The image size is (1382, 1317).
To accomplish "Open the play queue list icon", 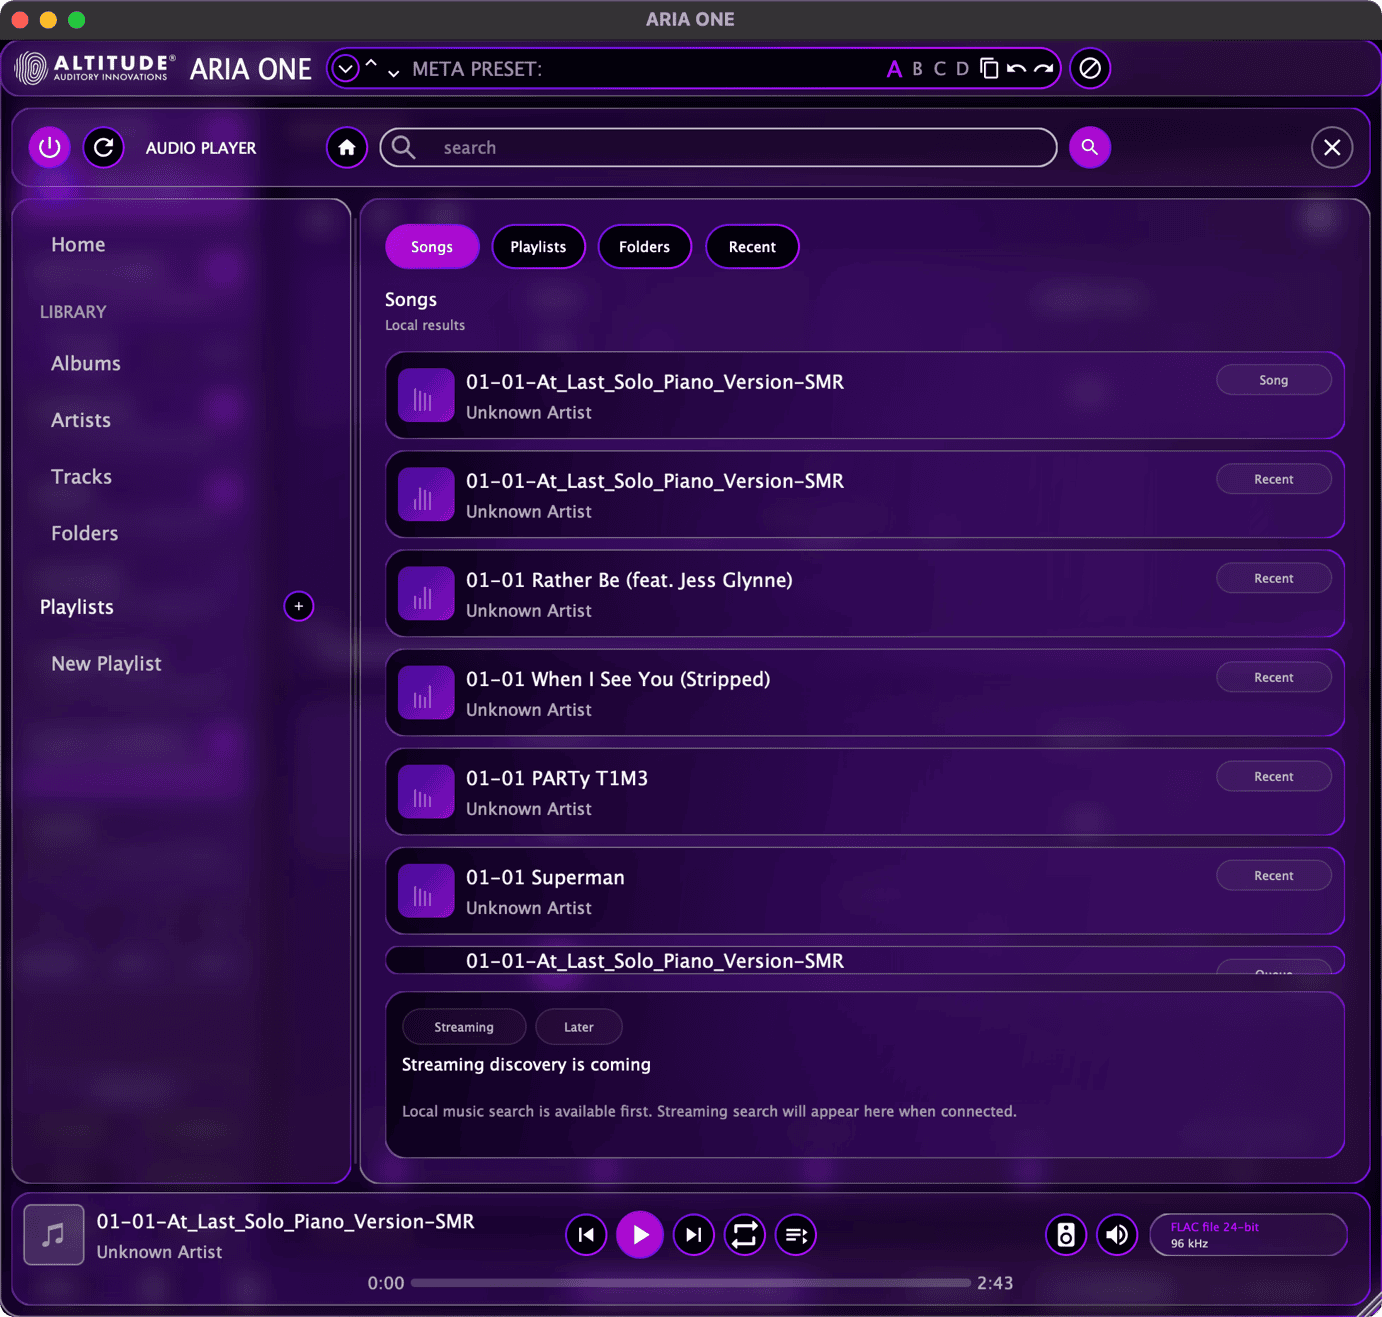I will (x=796, y=1235).
